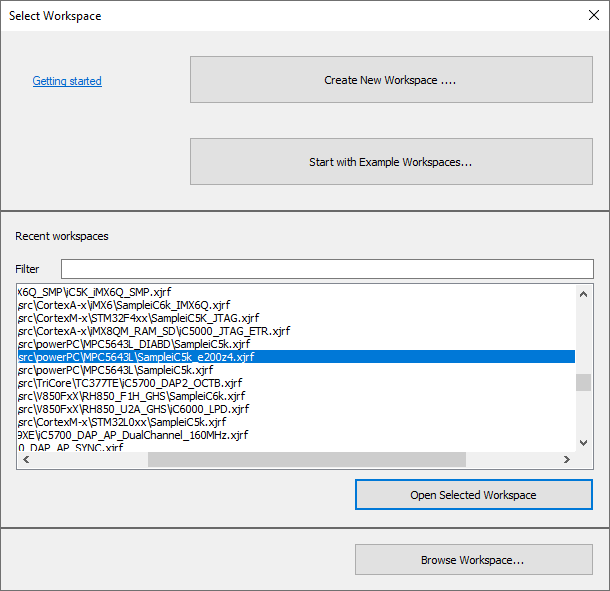This screenshot has width=610, height=591.
Task: Select the highlighted SampleiC5k_e200z4.xjrf workspace
Action: pos(137,357)
